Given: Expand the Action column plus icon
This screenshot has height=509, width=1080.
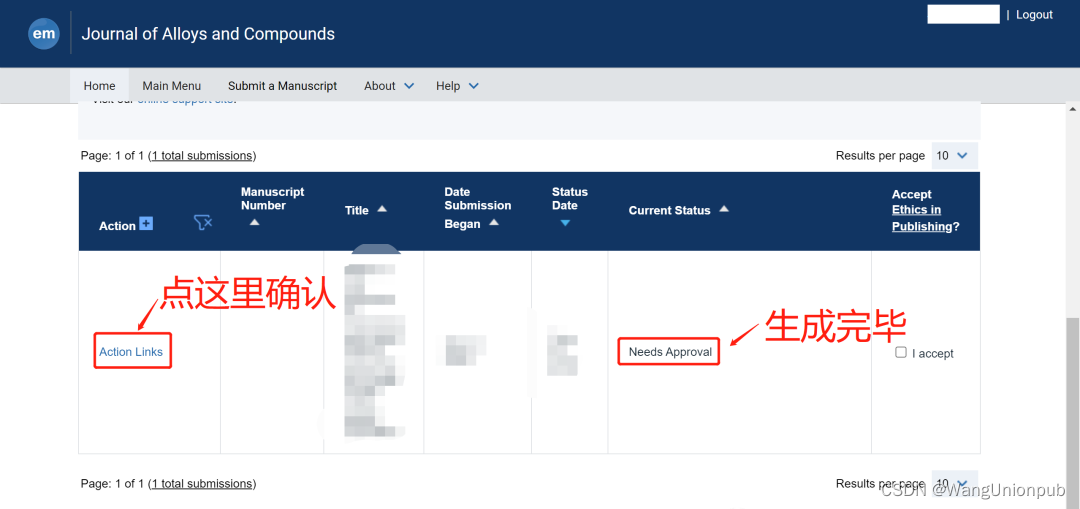Looking at the screenshot, I should [x=146, y=223].
